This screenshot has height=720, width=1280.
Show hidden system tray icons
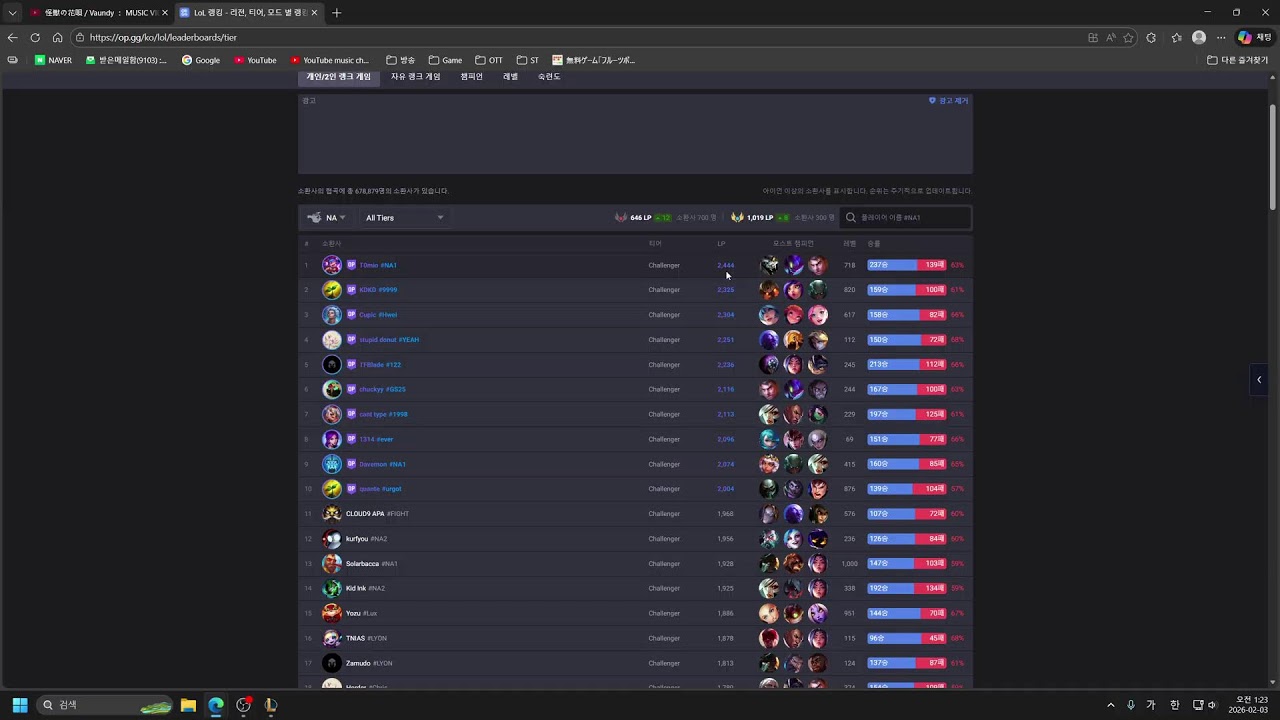tap(1110, 705)
